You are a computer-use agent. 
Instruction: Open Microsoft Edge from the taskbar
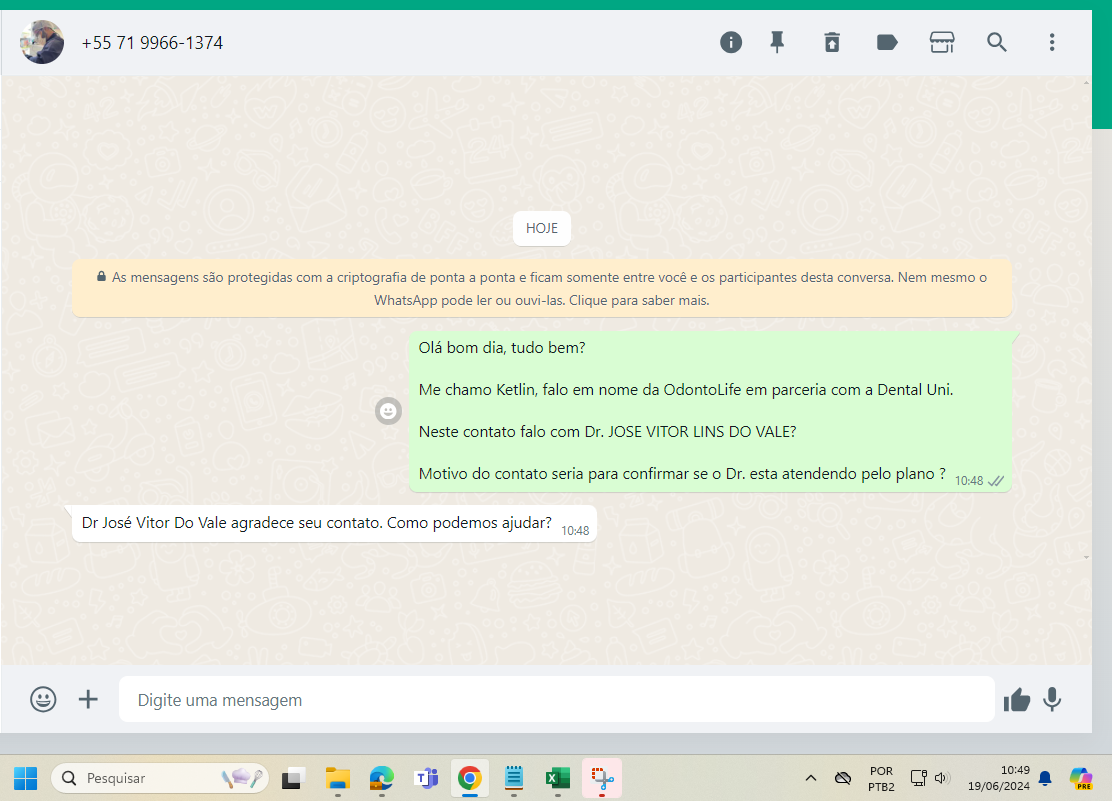point(382,778)
